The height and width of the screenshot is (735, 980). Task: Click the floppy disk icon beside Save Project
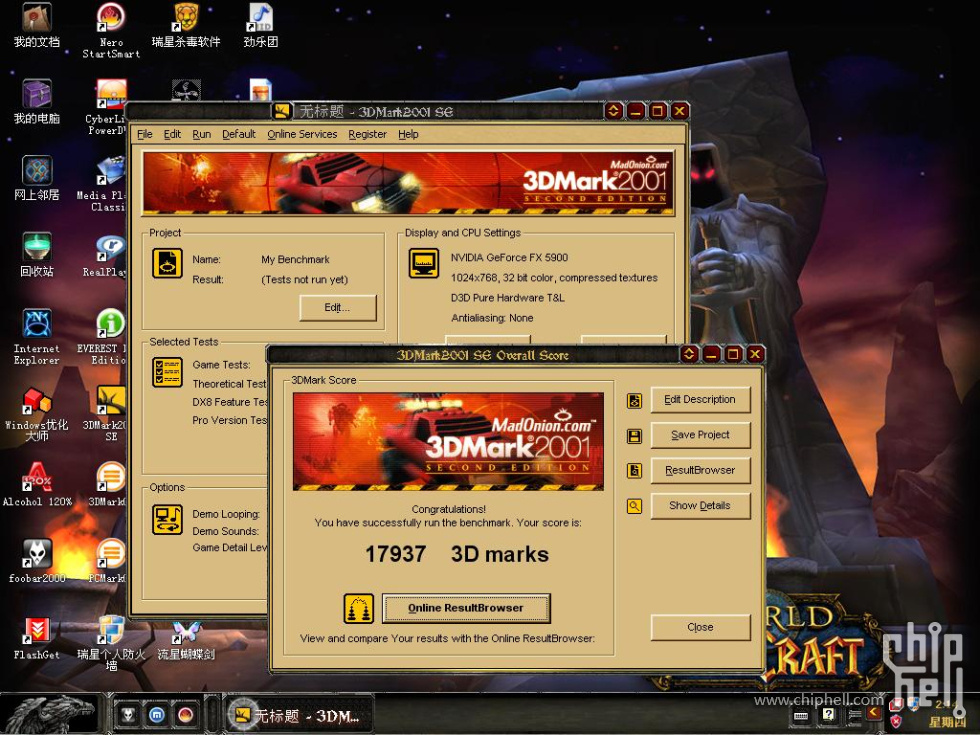click(634, 436)
